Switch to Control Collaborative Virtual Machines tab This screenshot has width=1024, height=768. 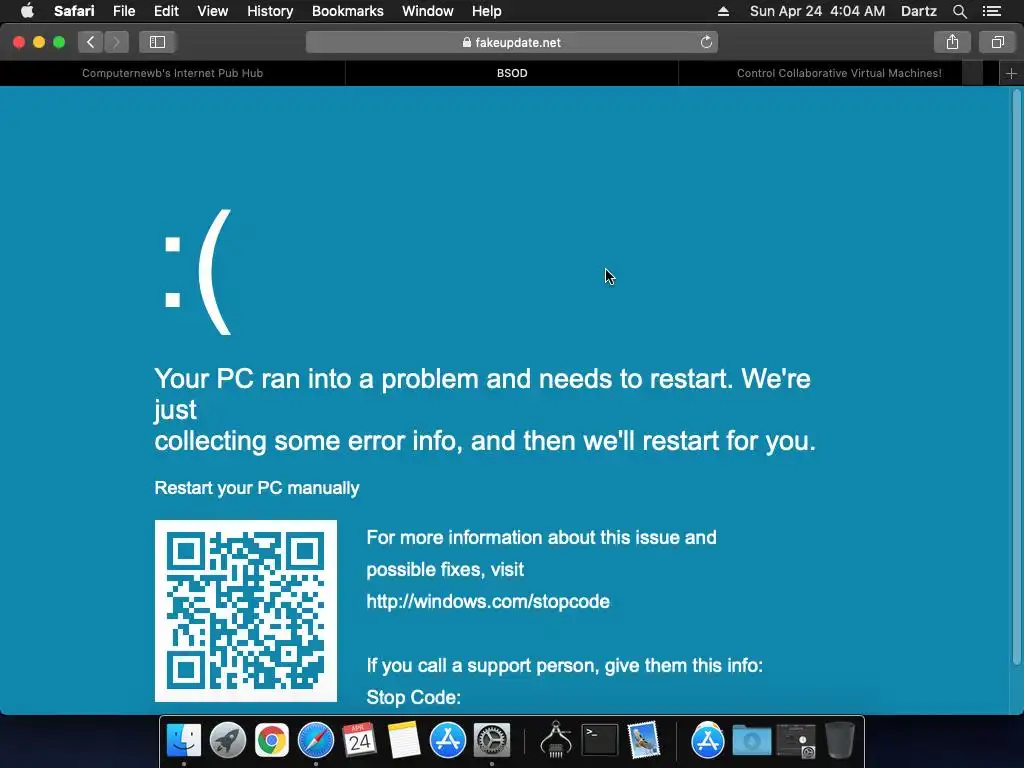(x=839, y=73)
